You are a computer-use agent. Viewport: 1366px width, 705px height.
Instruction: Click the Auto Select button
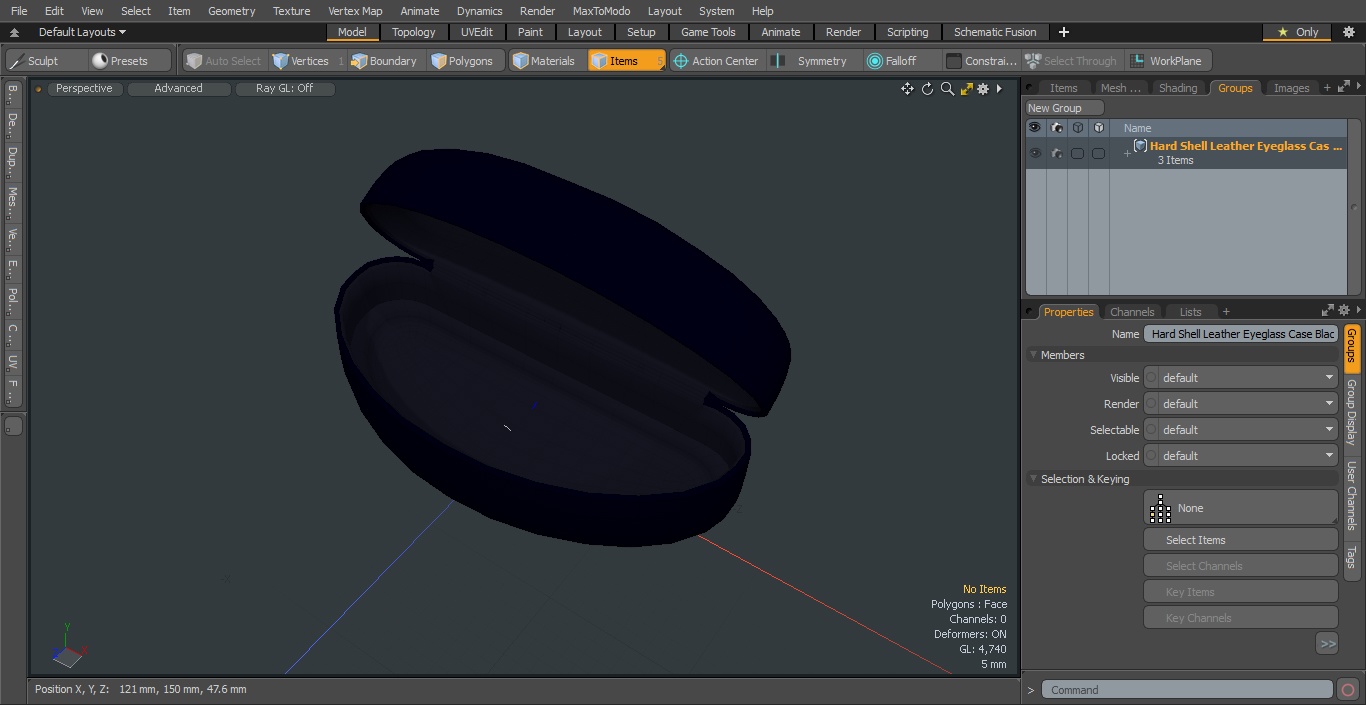tap(224, 61)
